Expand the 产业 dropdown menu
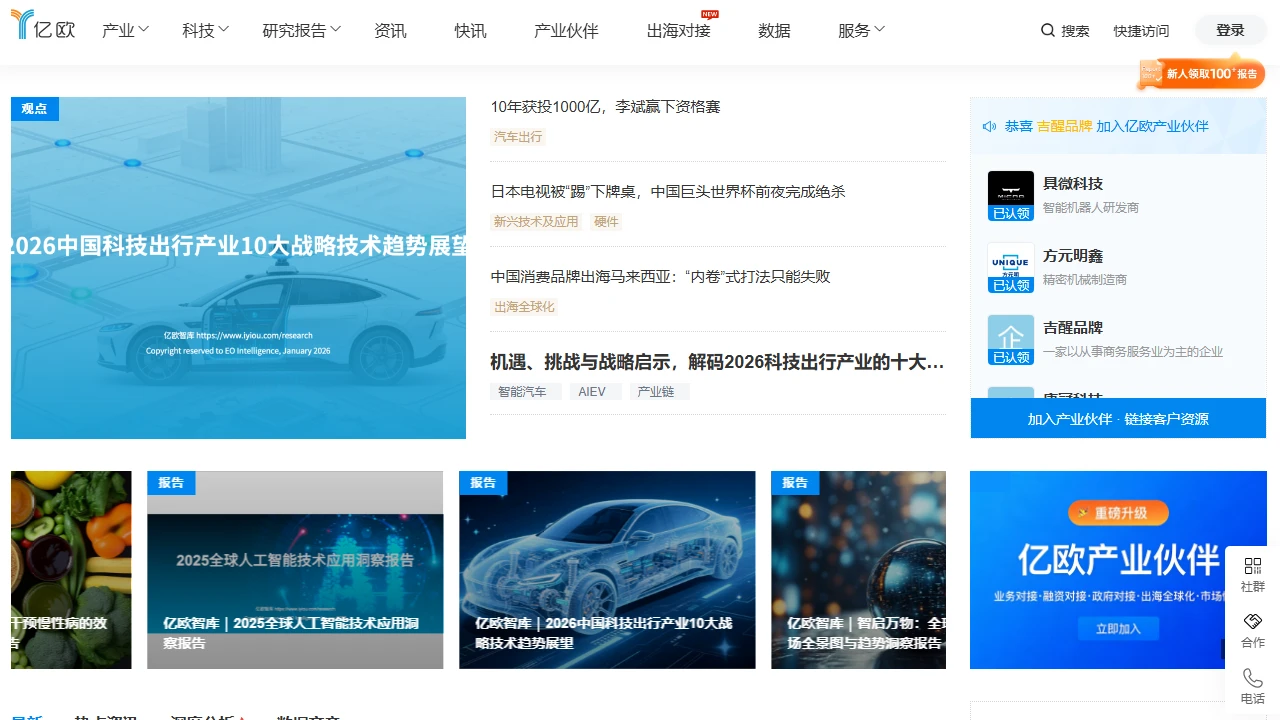The height and width of the screenshot is (720, 1280). [125, 30]
